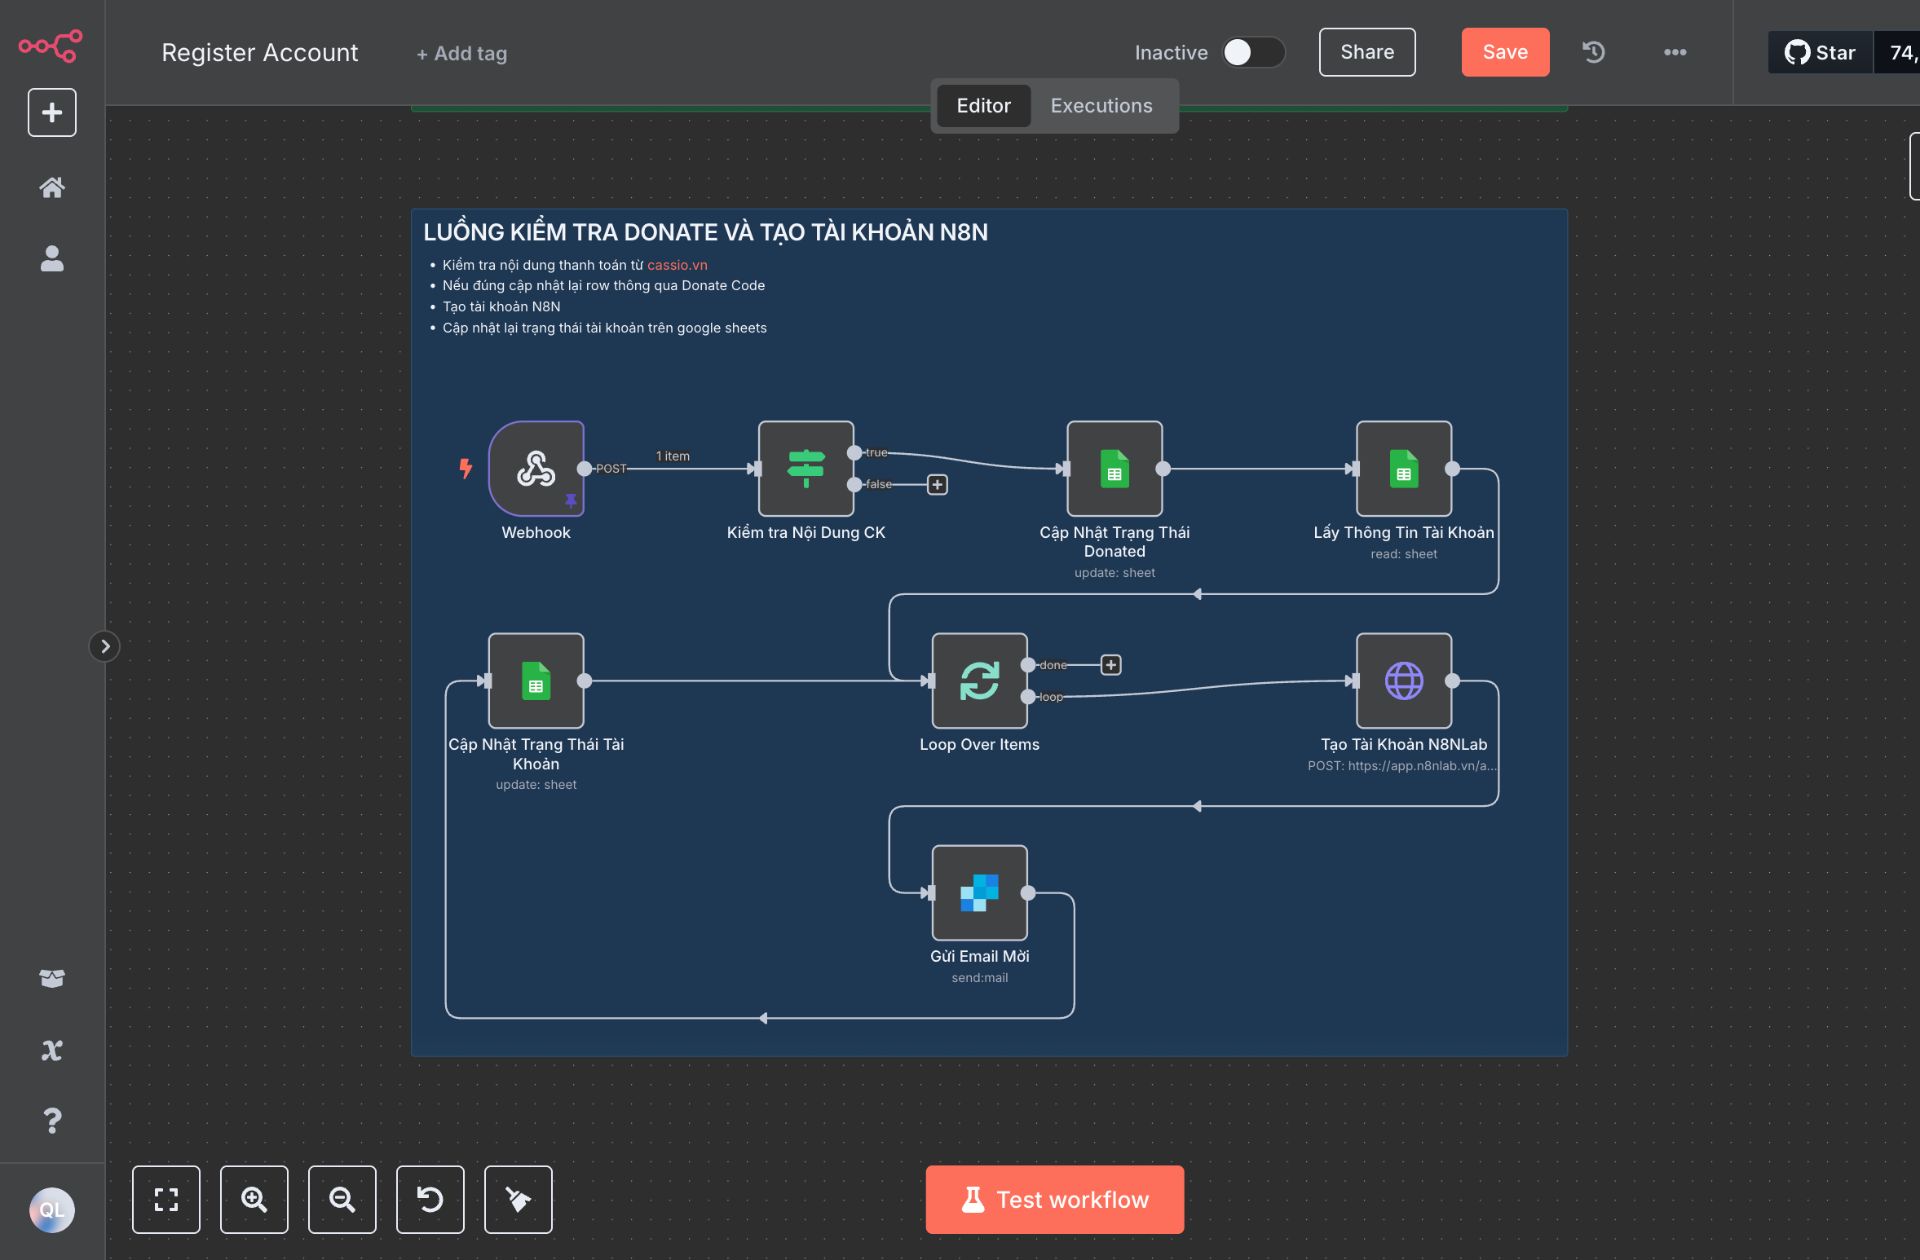
Task: Open the "Lấy Thông Tin Tài Khoản" node
Action: coord(1404,469)
